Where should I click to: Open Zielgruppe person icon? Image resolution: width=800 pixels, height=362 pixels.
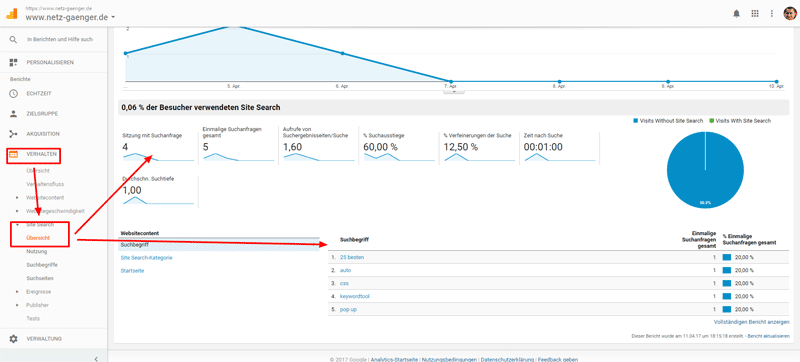[14, 114]
